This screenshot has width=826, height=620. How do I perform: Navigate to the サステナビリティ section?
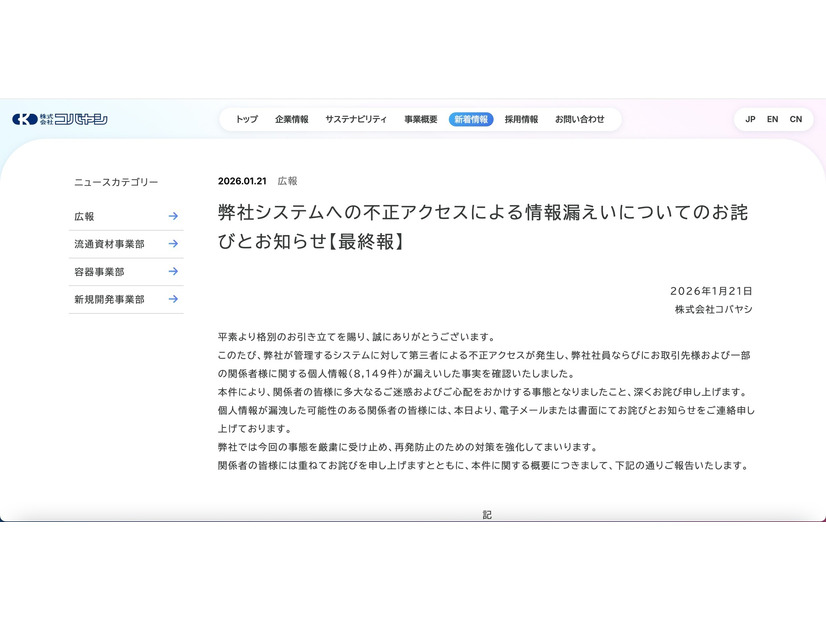(x=355, y=118)
